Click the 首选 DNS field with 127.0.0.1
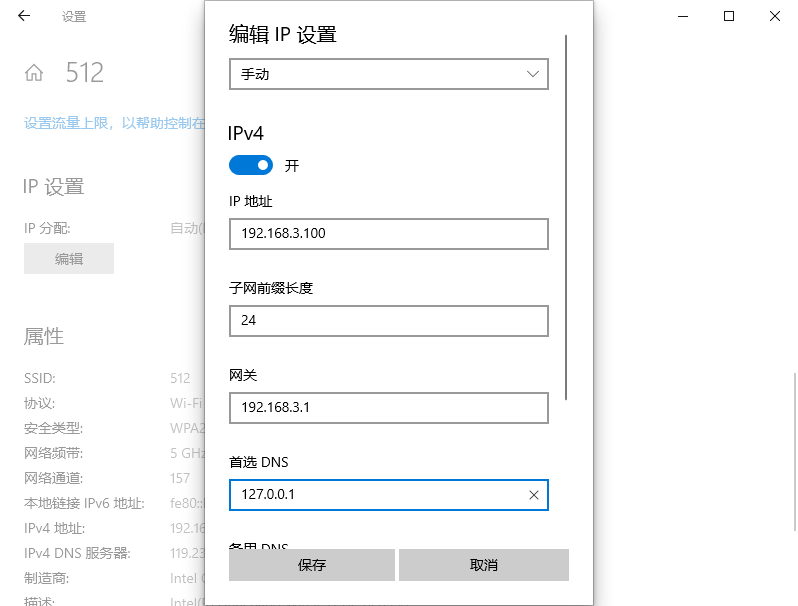Image resolution: width=798 pixels, height=606 pixels. point(389,495)
